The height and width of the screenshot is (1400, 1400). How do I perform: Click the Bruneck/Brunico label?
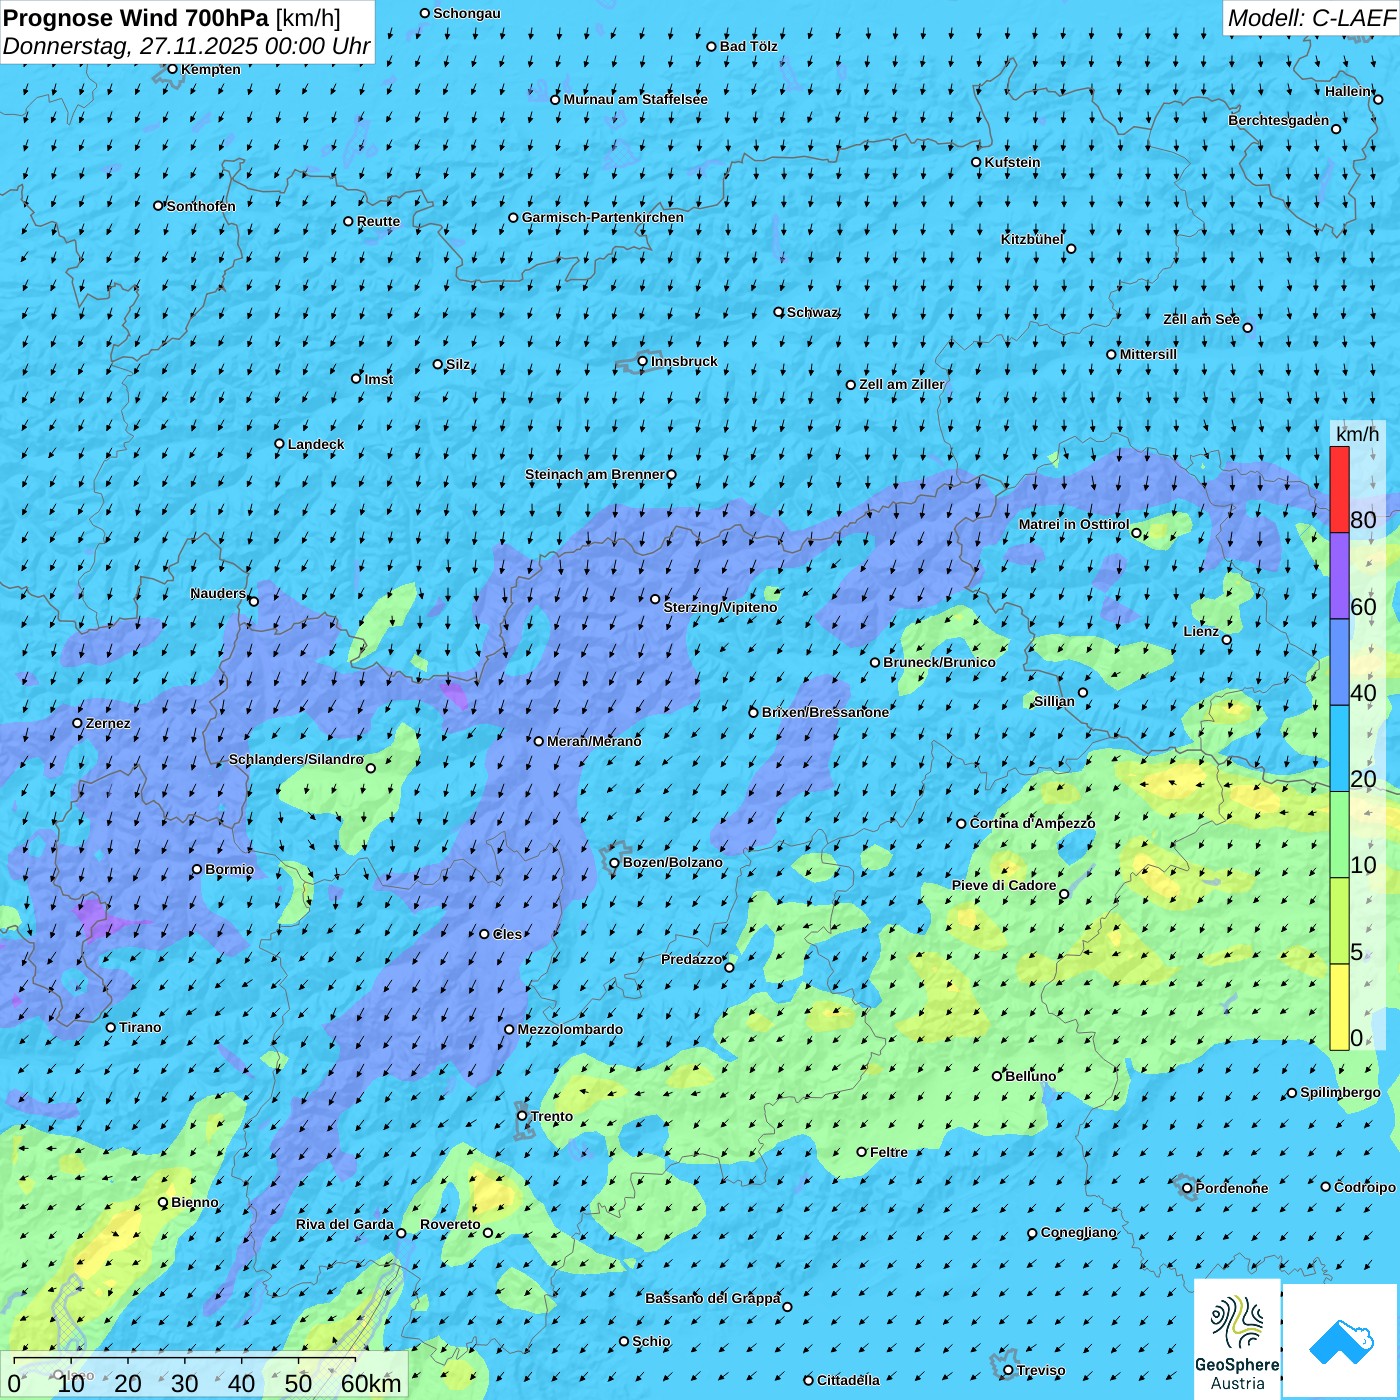pos(939,662)
